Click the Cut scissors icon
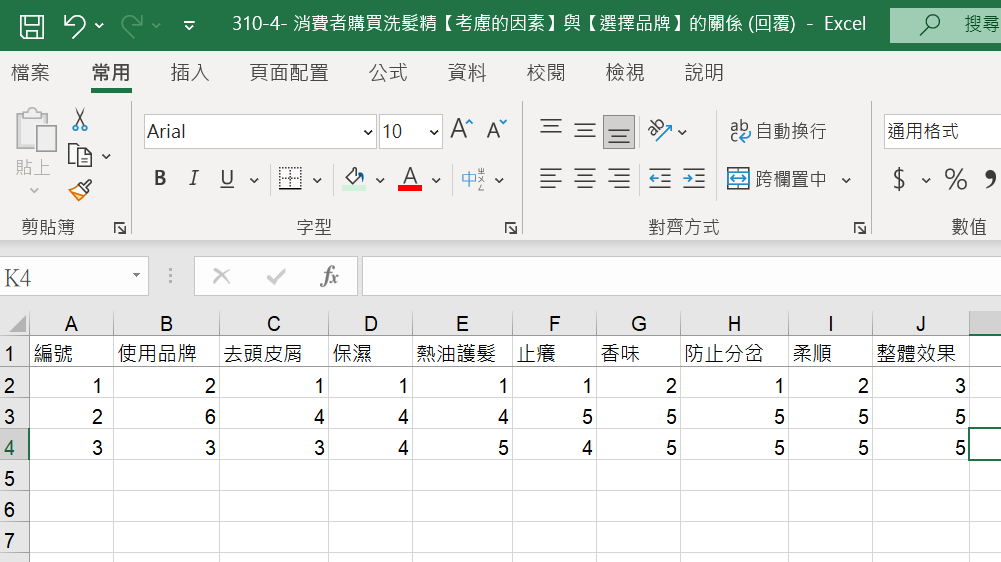 [x=80, y=121]
